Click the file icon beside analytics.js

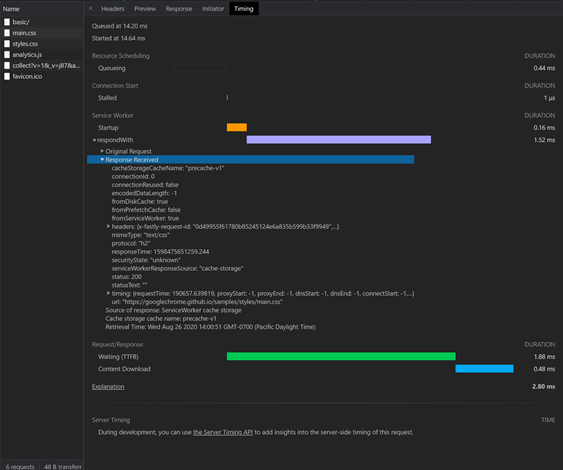7,55
